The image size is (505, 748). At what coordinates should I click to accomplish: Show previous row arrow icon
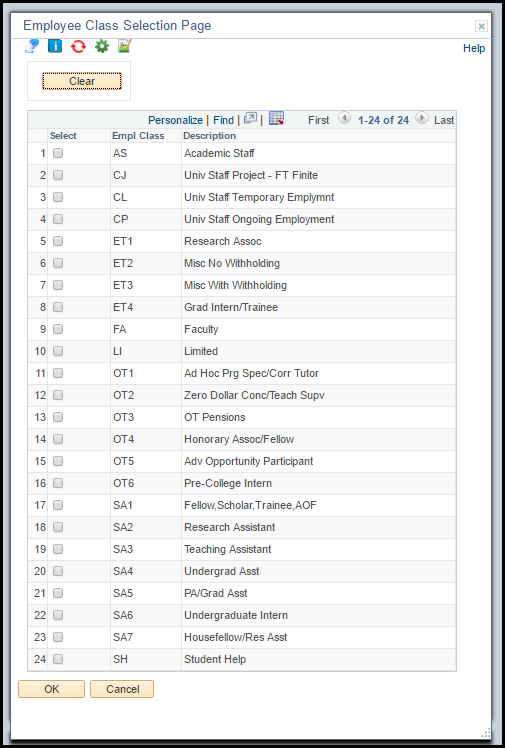(344, 118)
